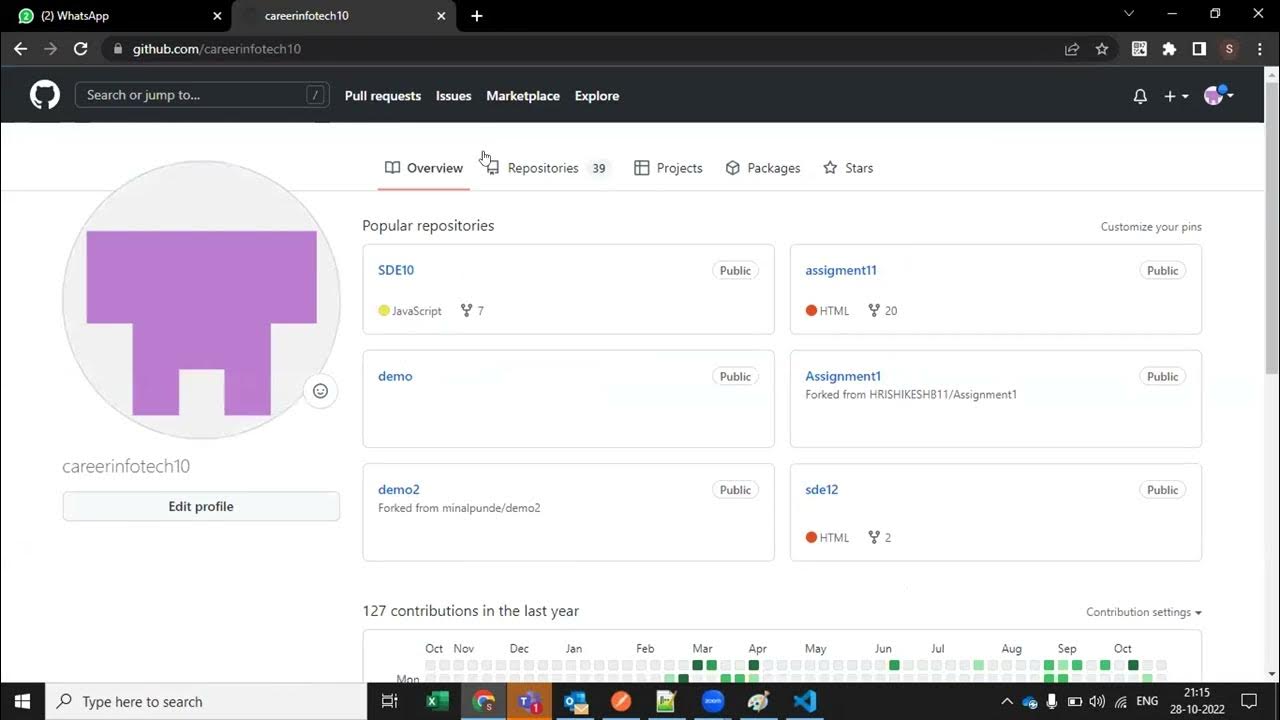Open a new browser tab
The height and width of the screenshot is (720, 1280).
[477, 16]
